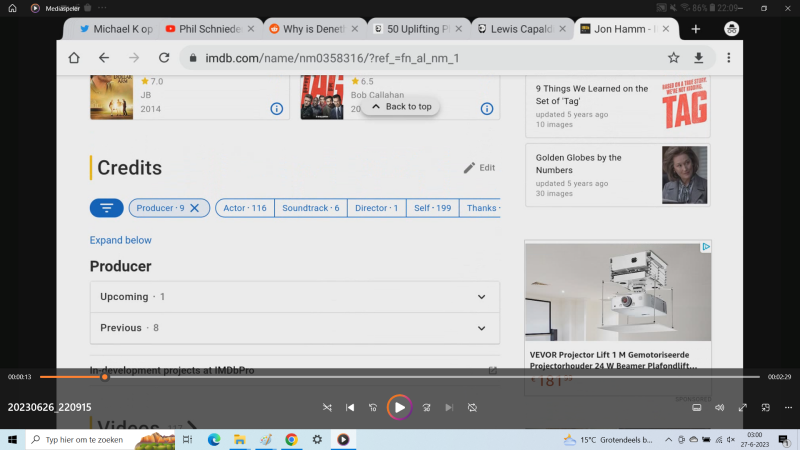Bookmark the page with the star icon
This screenshot has width=800, height=450.
673,58
